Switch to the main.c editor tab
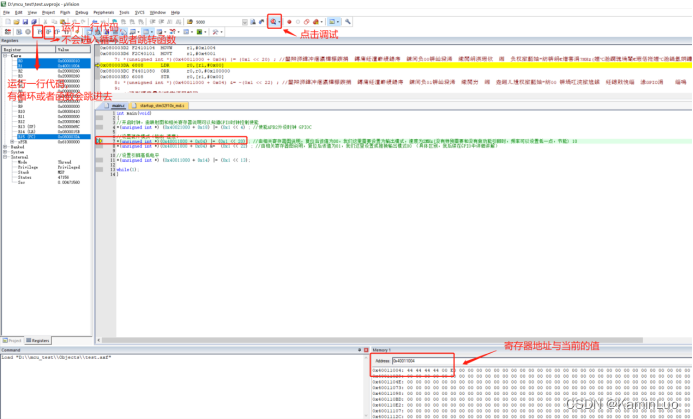Image resolution: width=693 pixels, height=419 pixels. click(x=115, y=106)
